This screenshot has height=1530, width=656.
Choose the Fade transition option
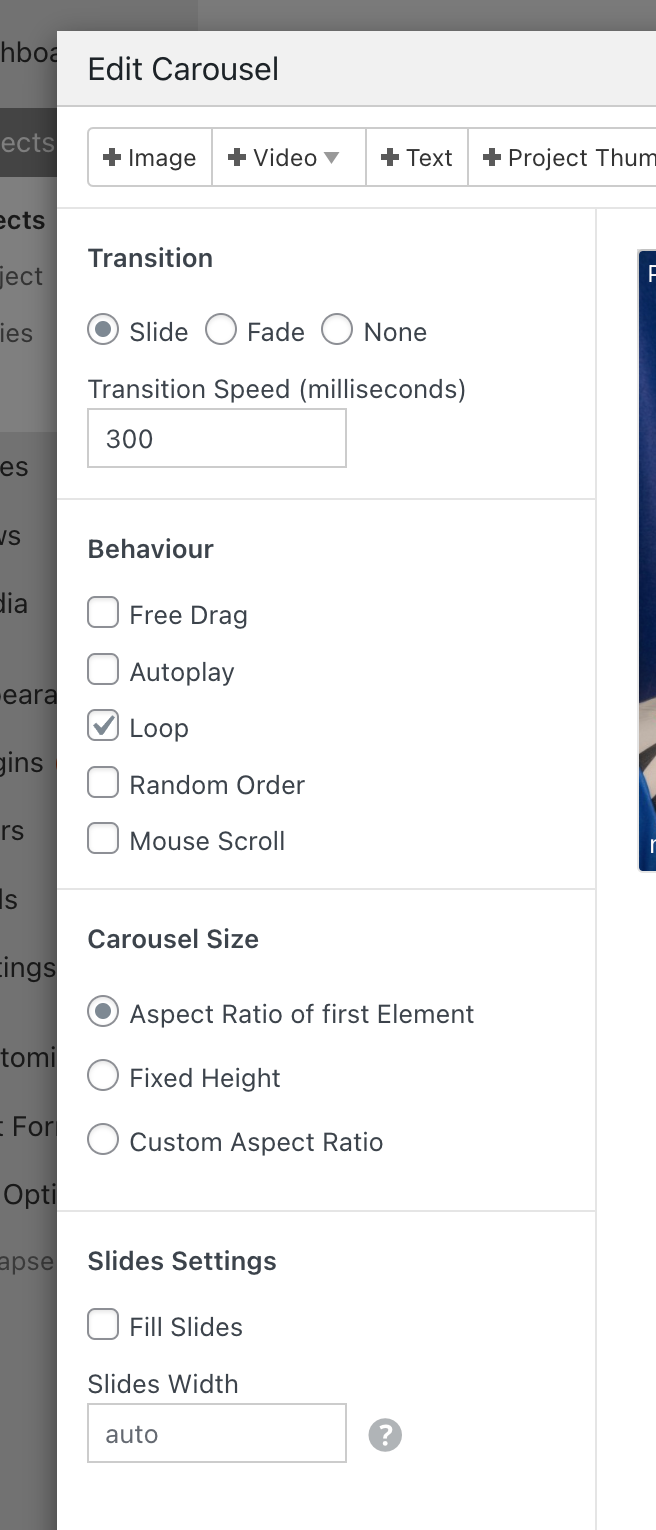pos(221,331)
